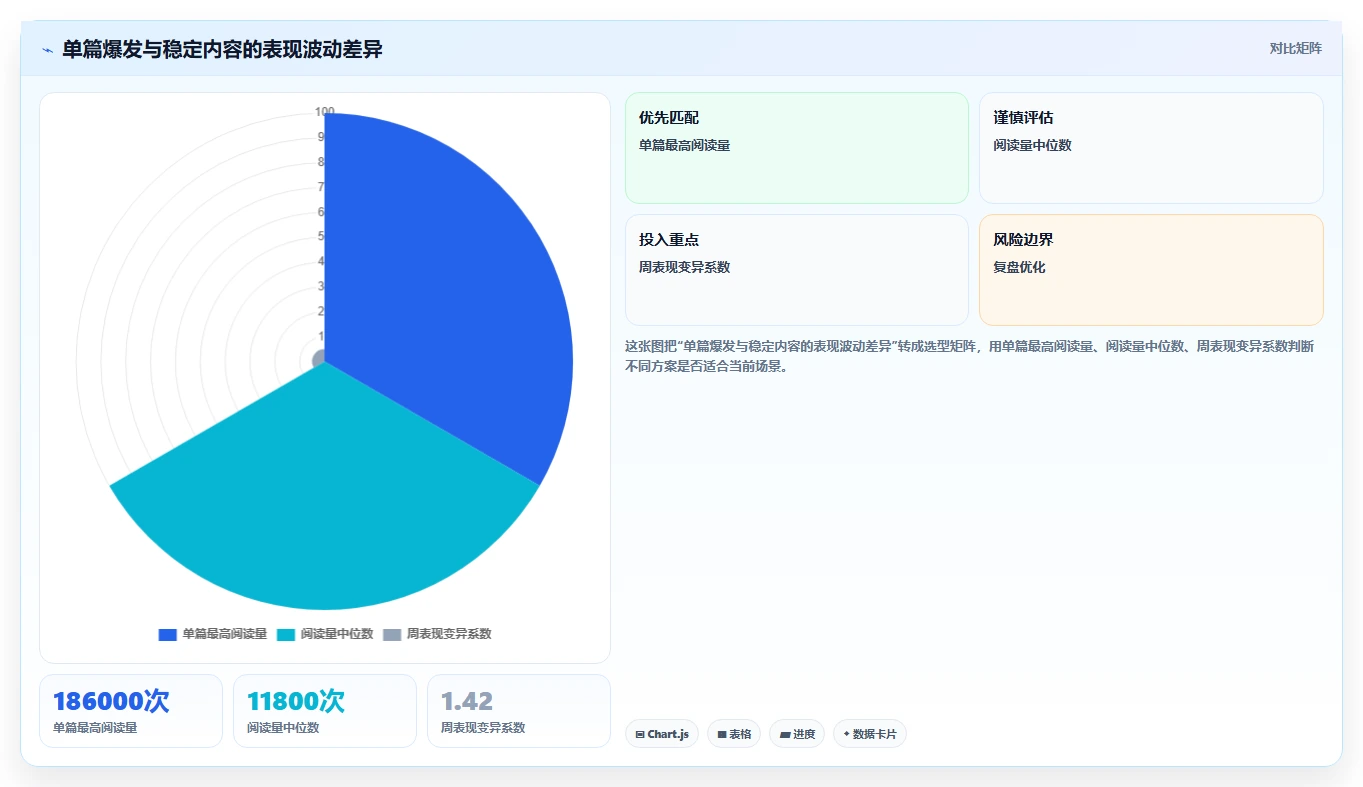Open the 谨慎评估 card
Screen dimensions: 1363x787
pyautogui.click(x=1151, y=148)
